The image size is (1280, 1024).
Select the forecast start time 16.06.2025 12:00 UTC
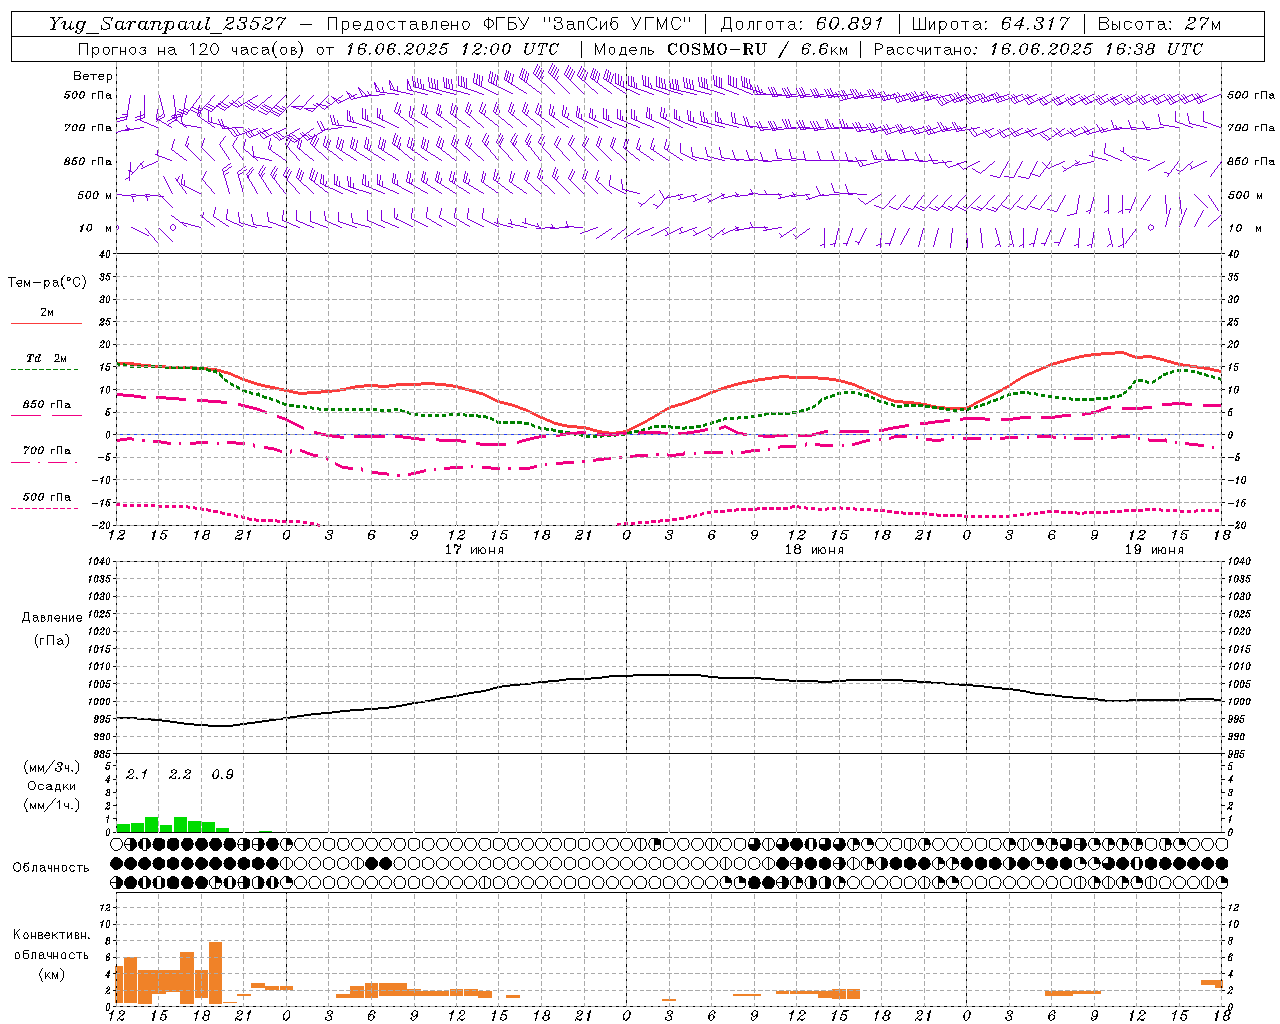(x=452, y=49)
